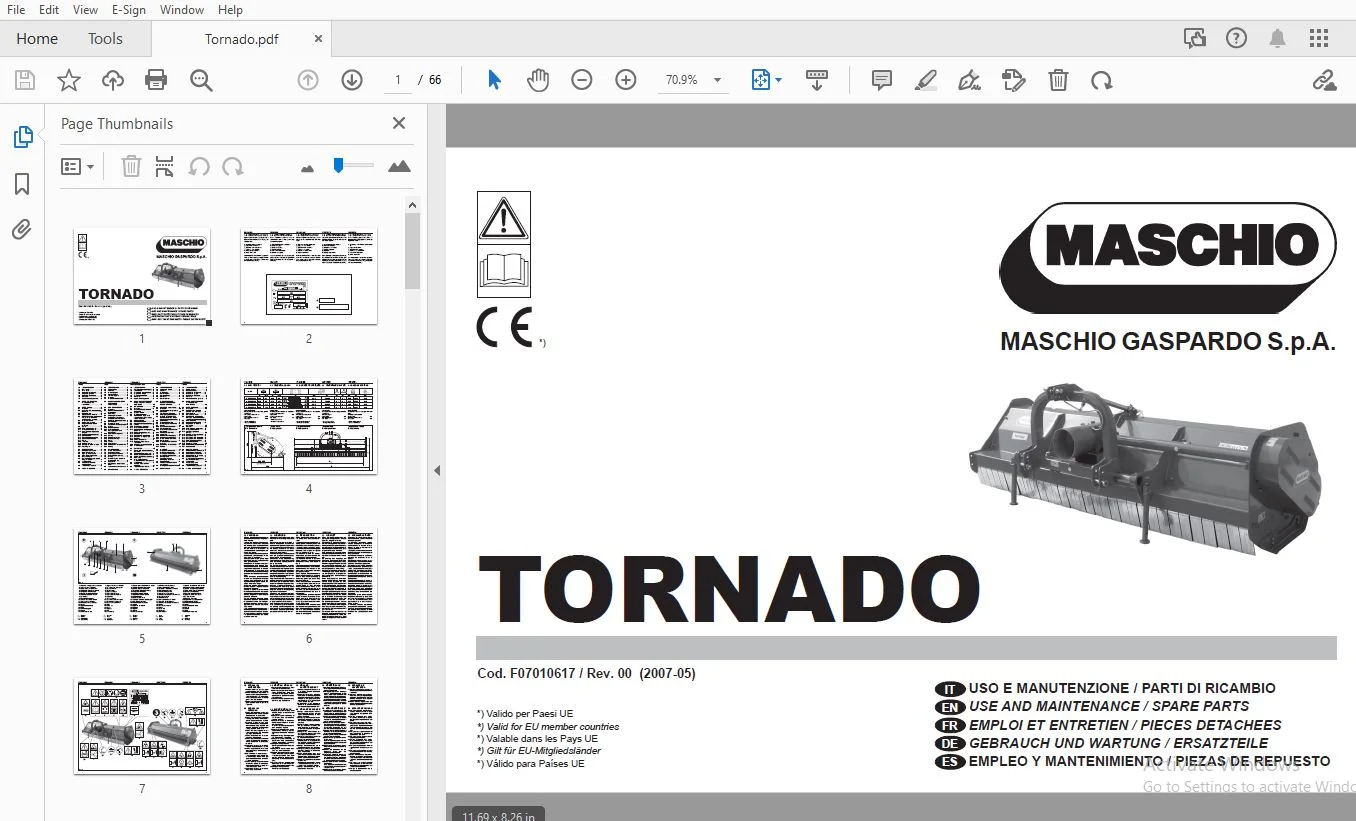
Task: Add a sticky note comment
Action: 882,80
